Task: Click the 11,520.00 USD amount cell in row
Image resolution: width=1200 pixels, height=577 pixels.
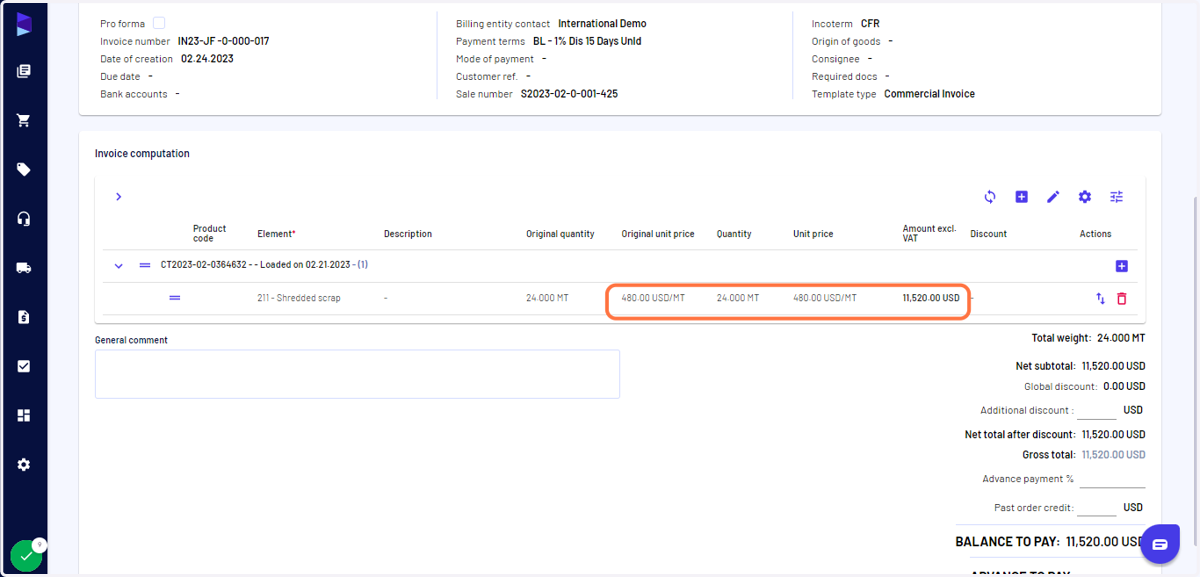Action: pyautogui.click(x=931, y=298)
